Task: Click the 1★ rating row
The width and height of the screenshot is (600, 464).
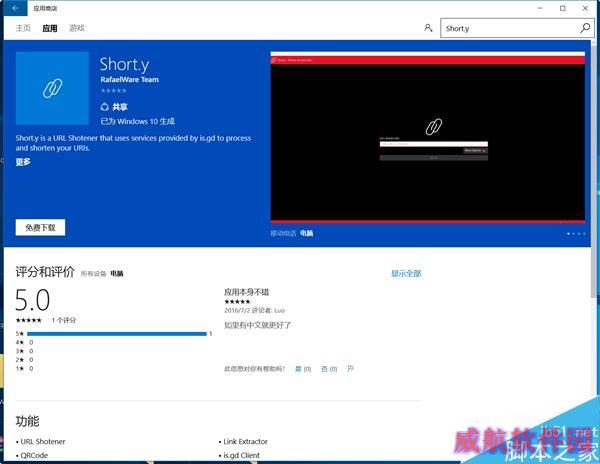Action: [x=24, y=369]
